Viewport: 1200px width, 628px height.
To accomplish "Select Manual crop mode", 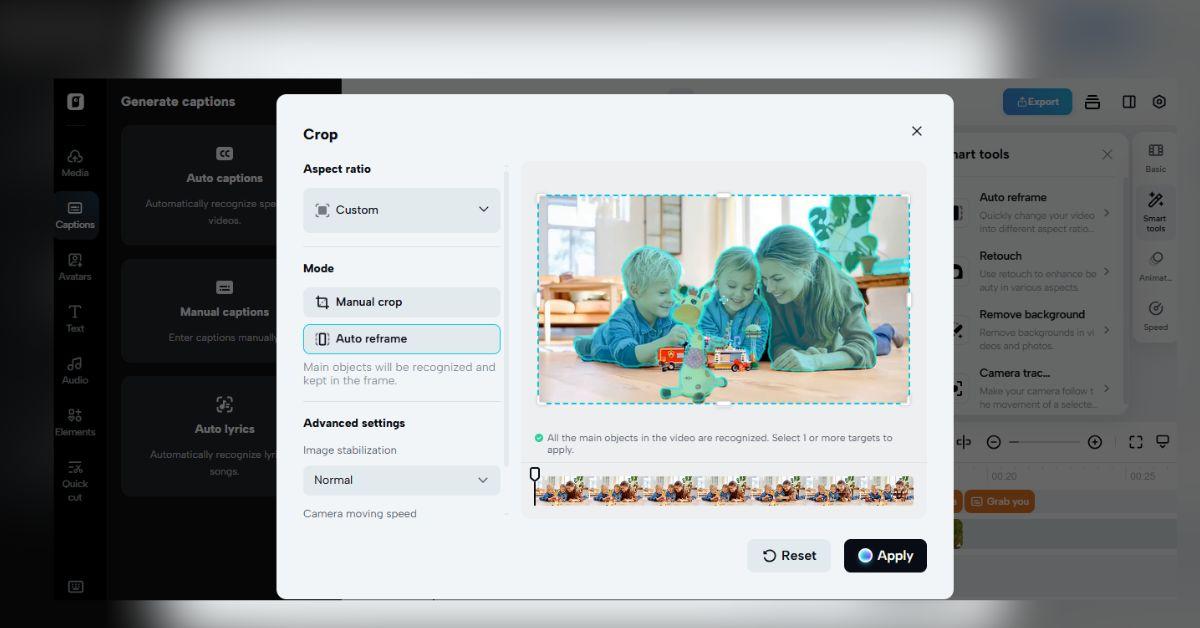I will coord(401,302).
